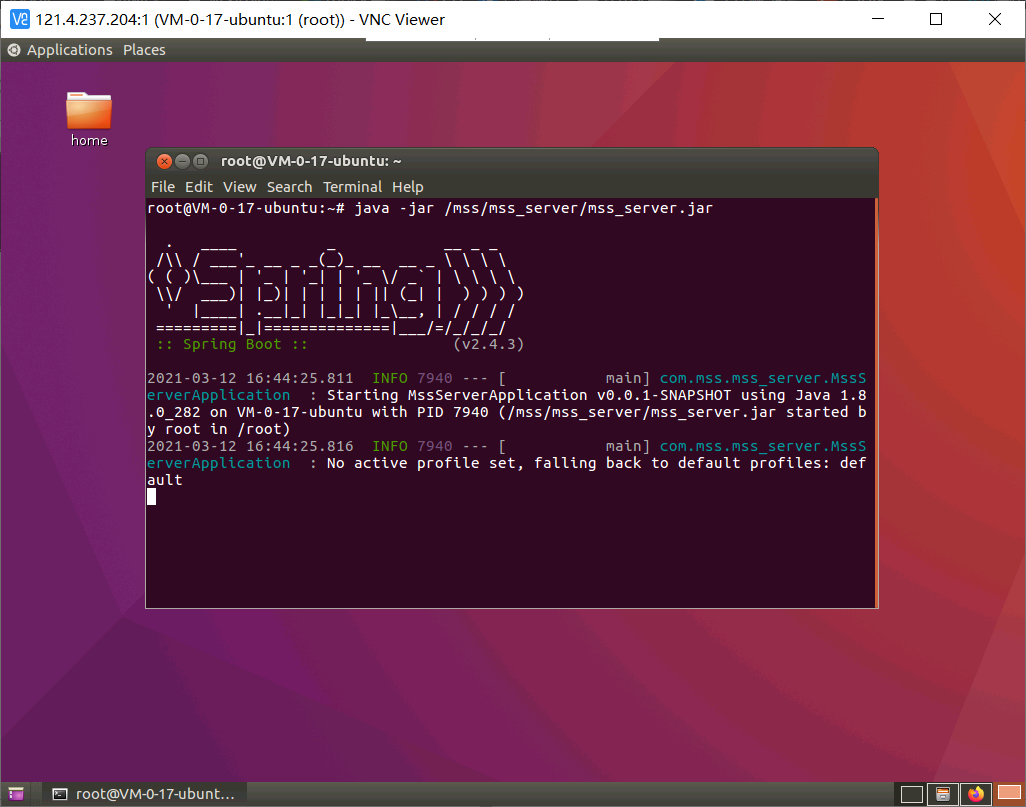Click the timestamp 2021-03-12 16:44:25.811
1026x807 pixels.
click(250, 378)
